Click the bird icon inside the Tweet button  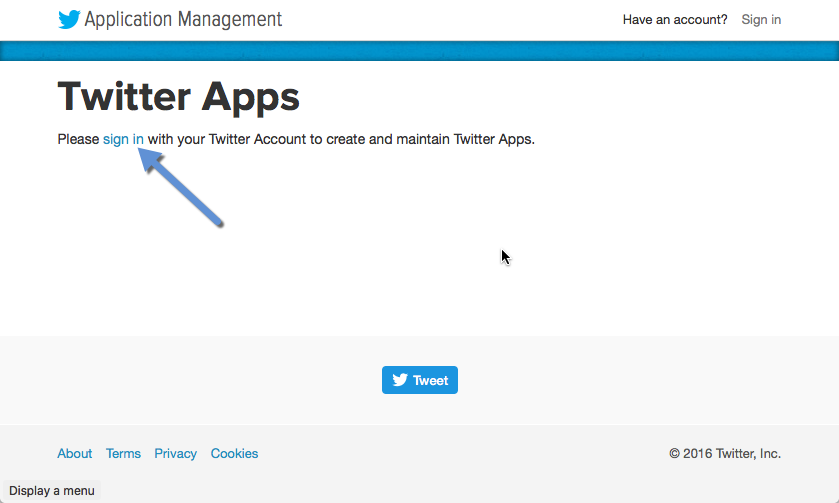[400, 380]
